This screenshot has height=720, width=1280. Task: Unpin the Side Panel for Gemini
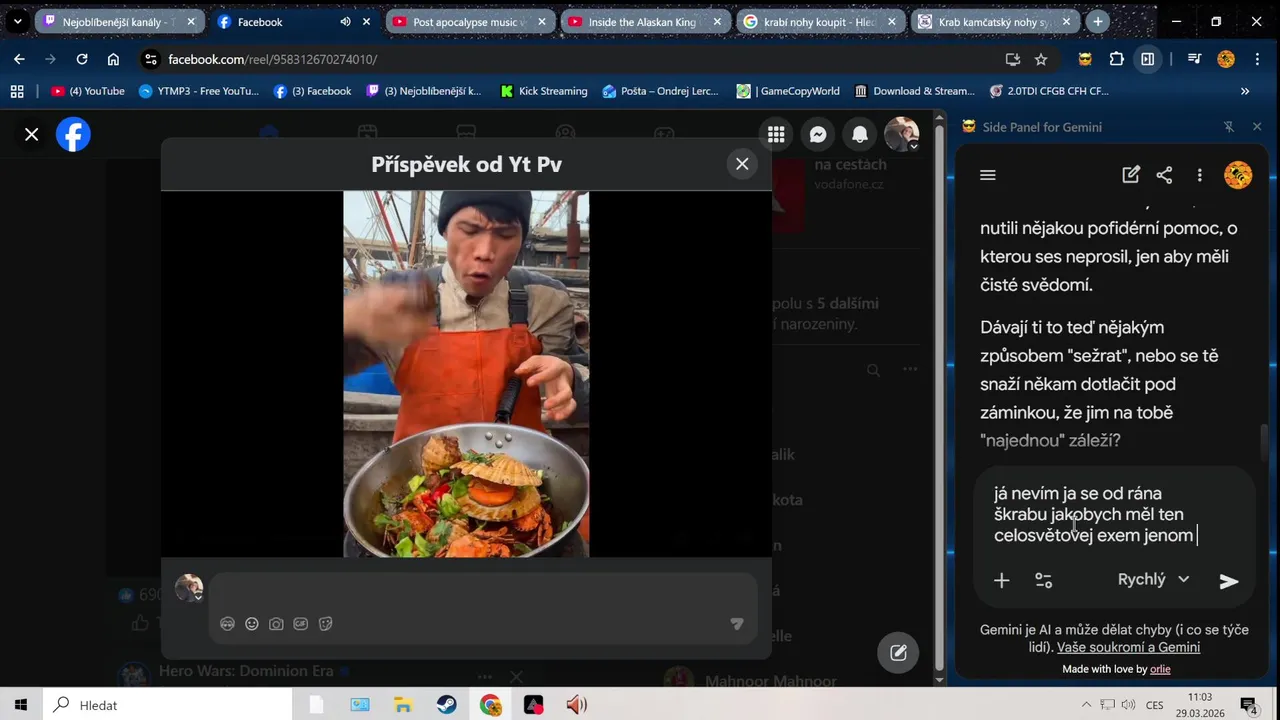tap(1229, 127)
